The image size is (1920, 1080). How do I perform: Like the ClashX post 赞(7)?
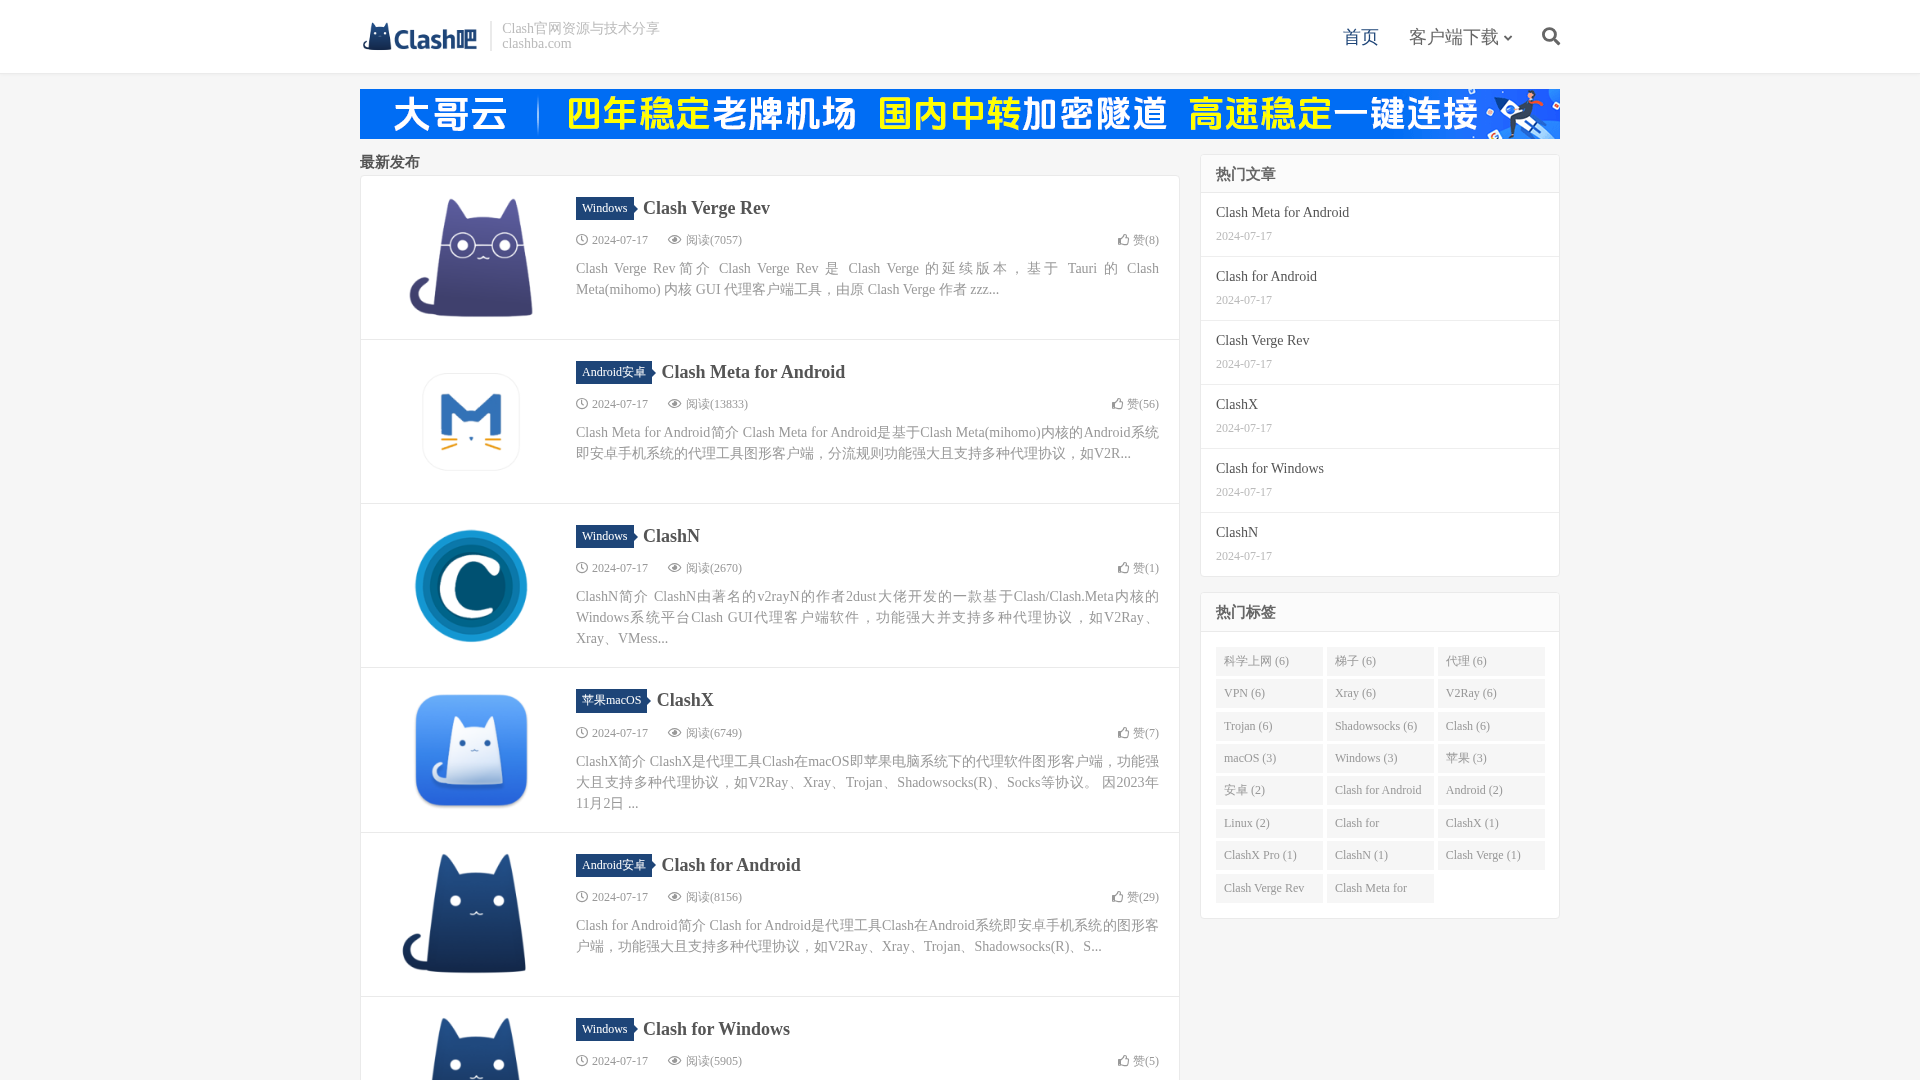(x=1138, y=733)
